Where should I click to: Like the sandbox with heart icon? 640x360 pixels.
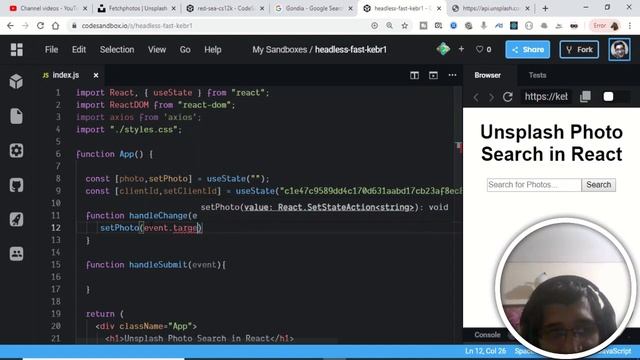479,49
